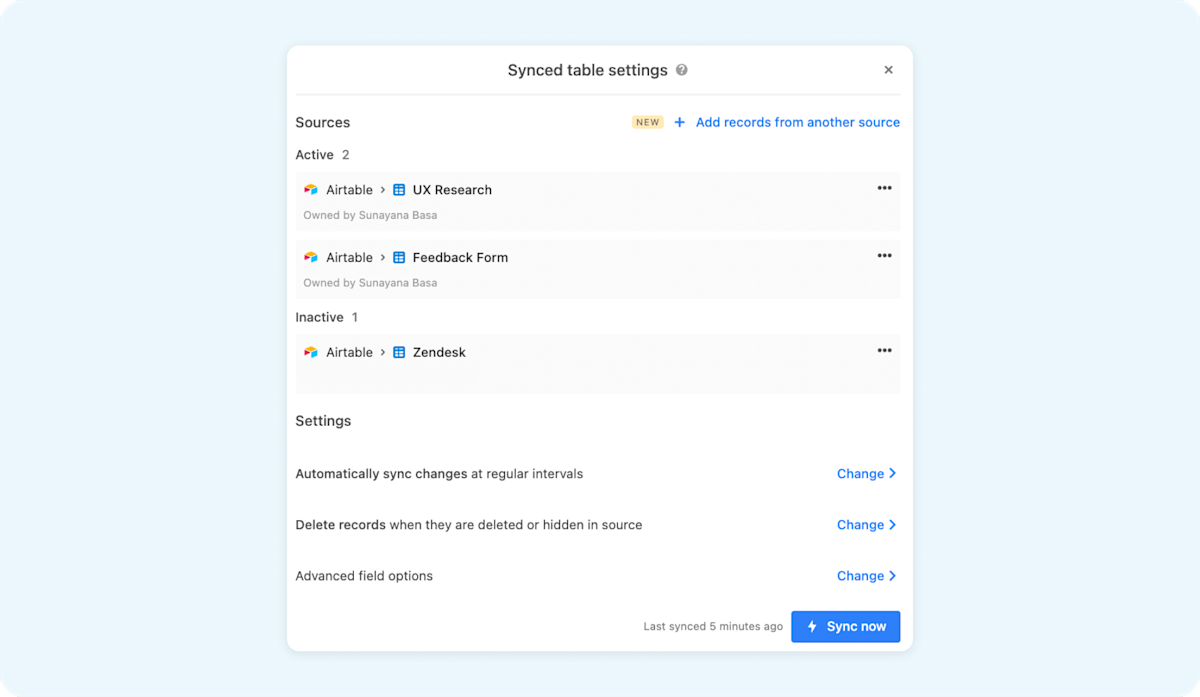Open the options menu for the Zendesk source
The image size is (1200, 697).
pyautogui.click(x=884, y=350)
